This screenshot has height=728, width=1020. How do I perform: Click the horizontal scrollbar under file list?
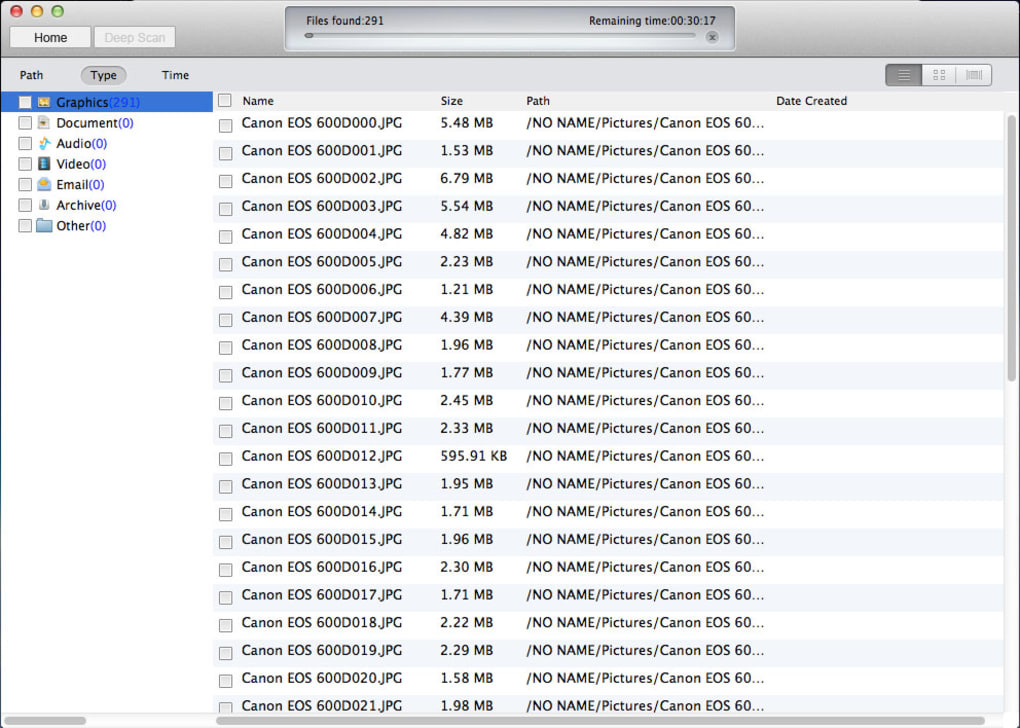pyautogui.click(x=600, y=720)
